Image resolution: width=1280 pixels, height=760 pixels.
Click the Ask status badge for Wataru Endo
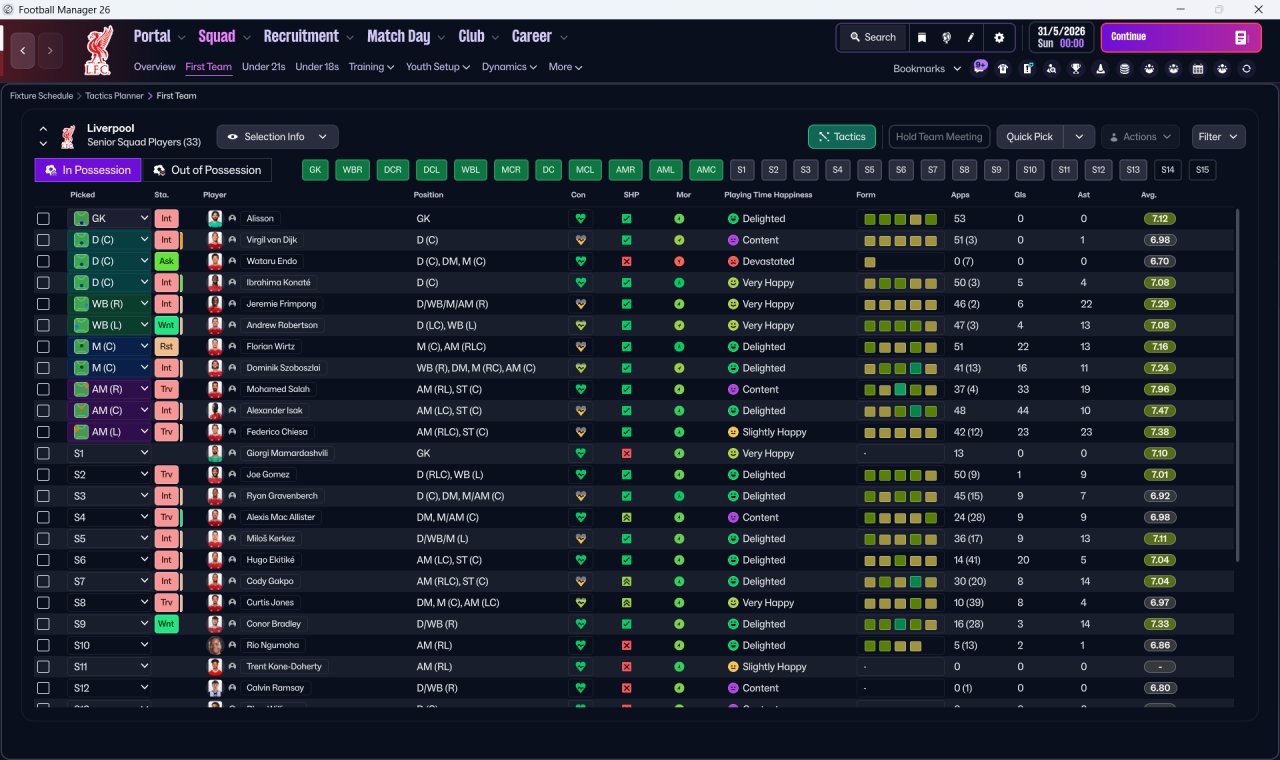pyautogui.click(x=167, y=261)
